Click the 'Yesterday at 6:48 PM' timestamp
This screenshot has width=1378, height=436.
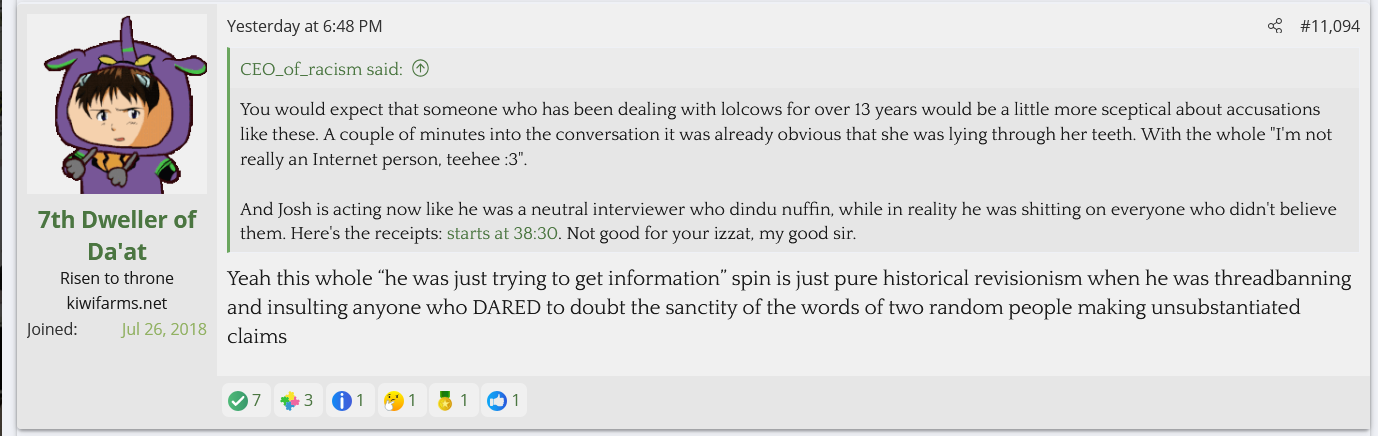tap(304, 26)
